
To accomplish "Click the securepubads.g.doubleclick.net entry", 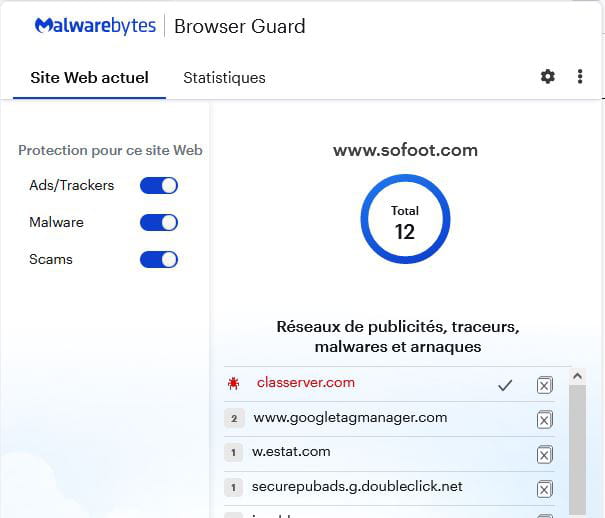I will coord(357,487).
